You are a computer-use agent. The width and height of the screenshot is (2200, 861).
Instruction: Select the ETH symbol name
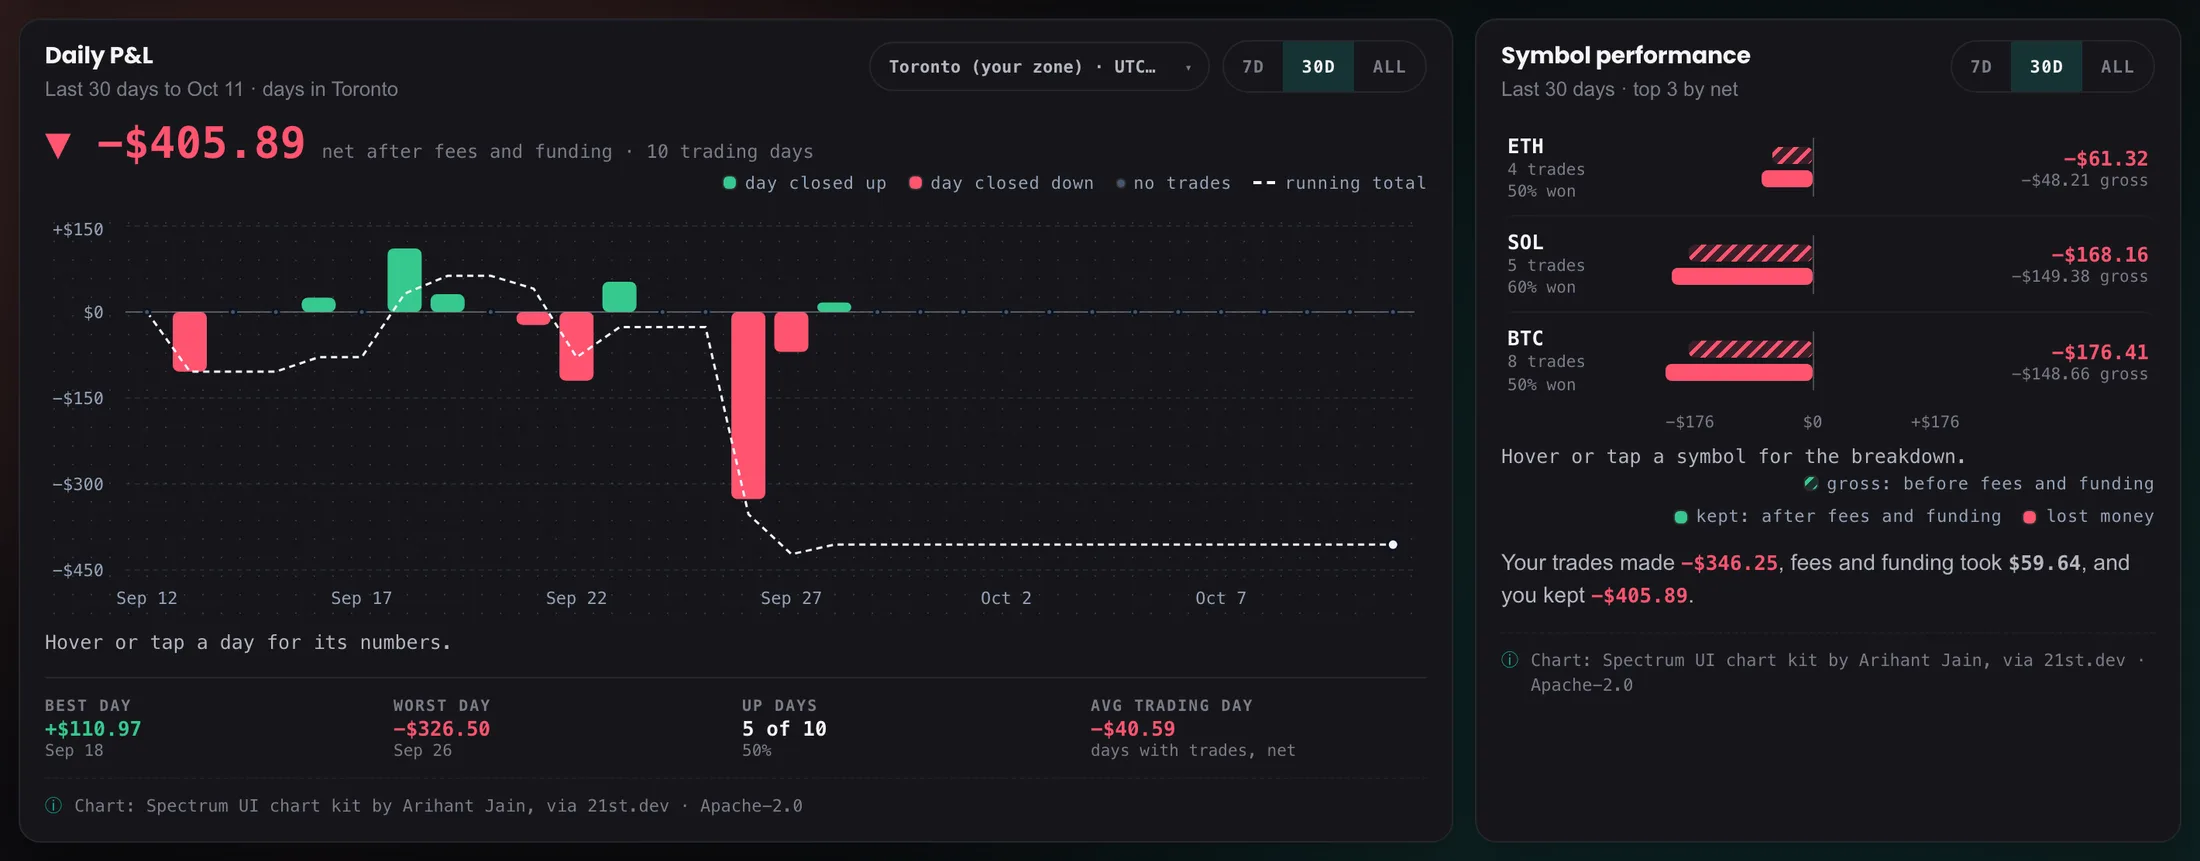tap(1526, 146)
